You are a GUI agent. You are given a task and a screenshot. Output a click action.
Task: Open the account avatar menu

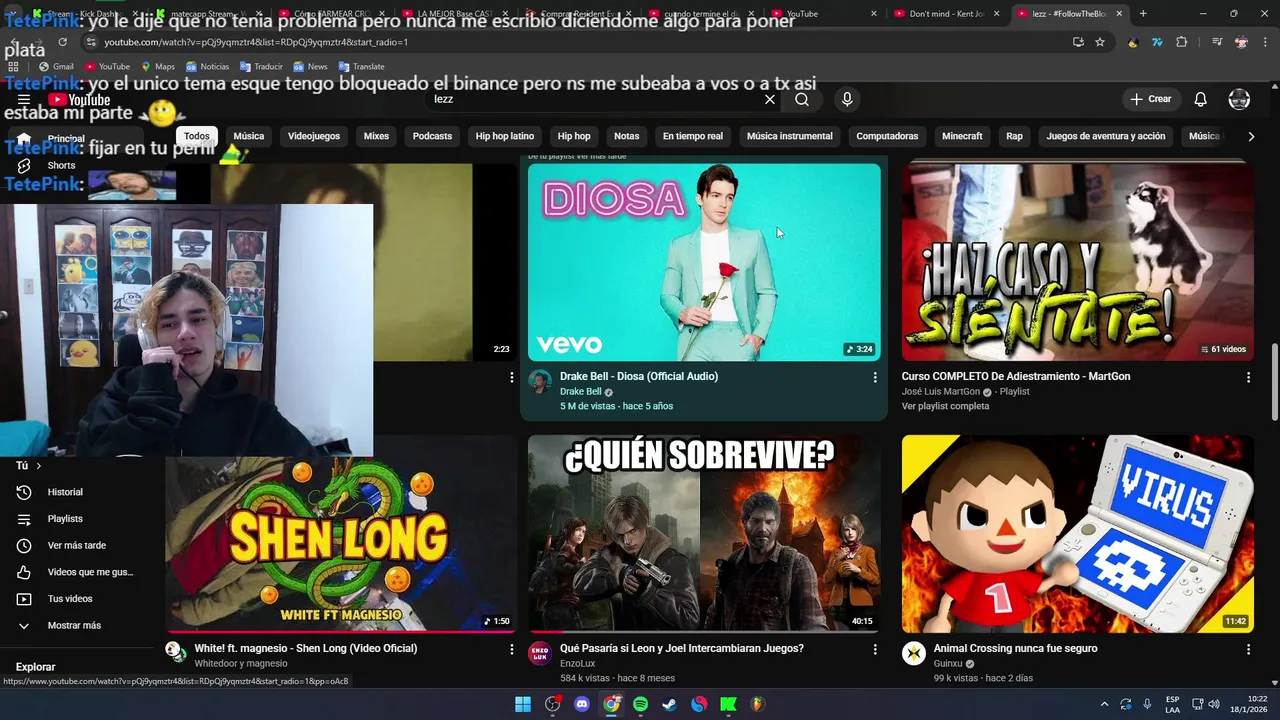pyautogui.click(x=1239, y=99)
